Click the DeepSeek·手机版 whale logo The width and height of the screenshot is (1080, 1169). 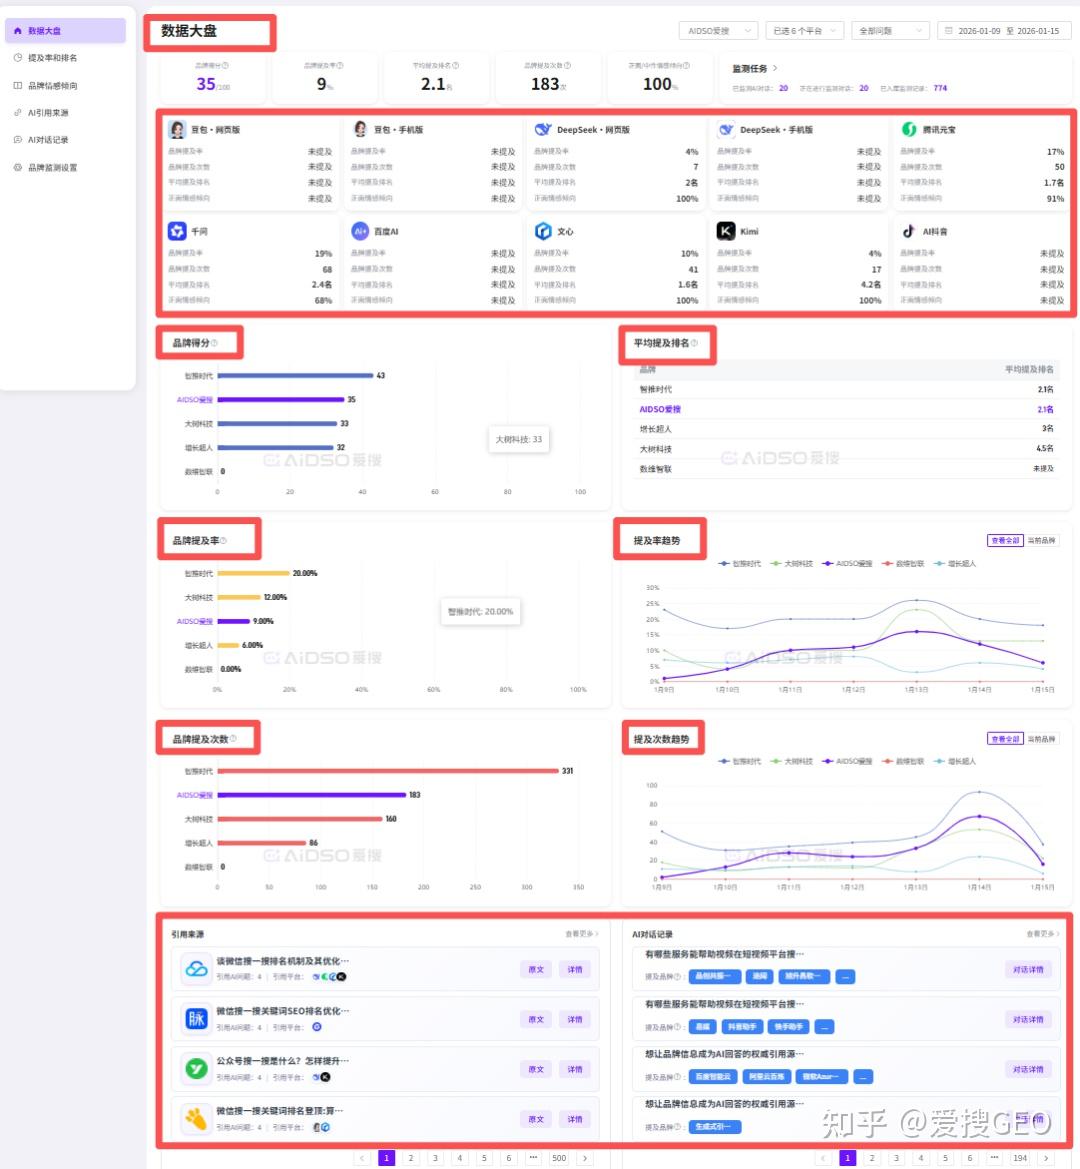point(726,129)
